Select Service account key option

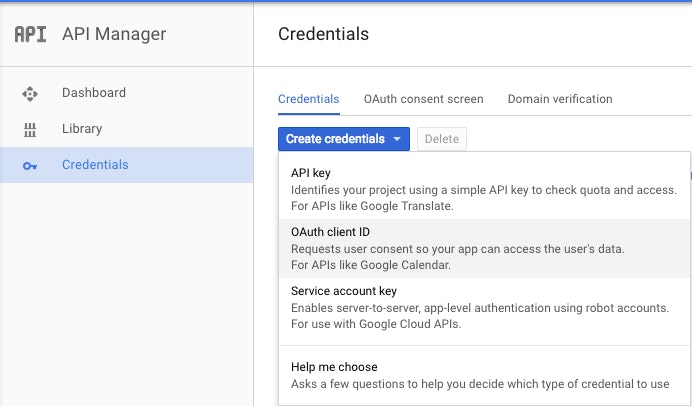484,308
